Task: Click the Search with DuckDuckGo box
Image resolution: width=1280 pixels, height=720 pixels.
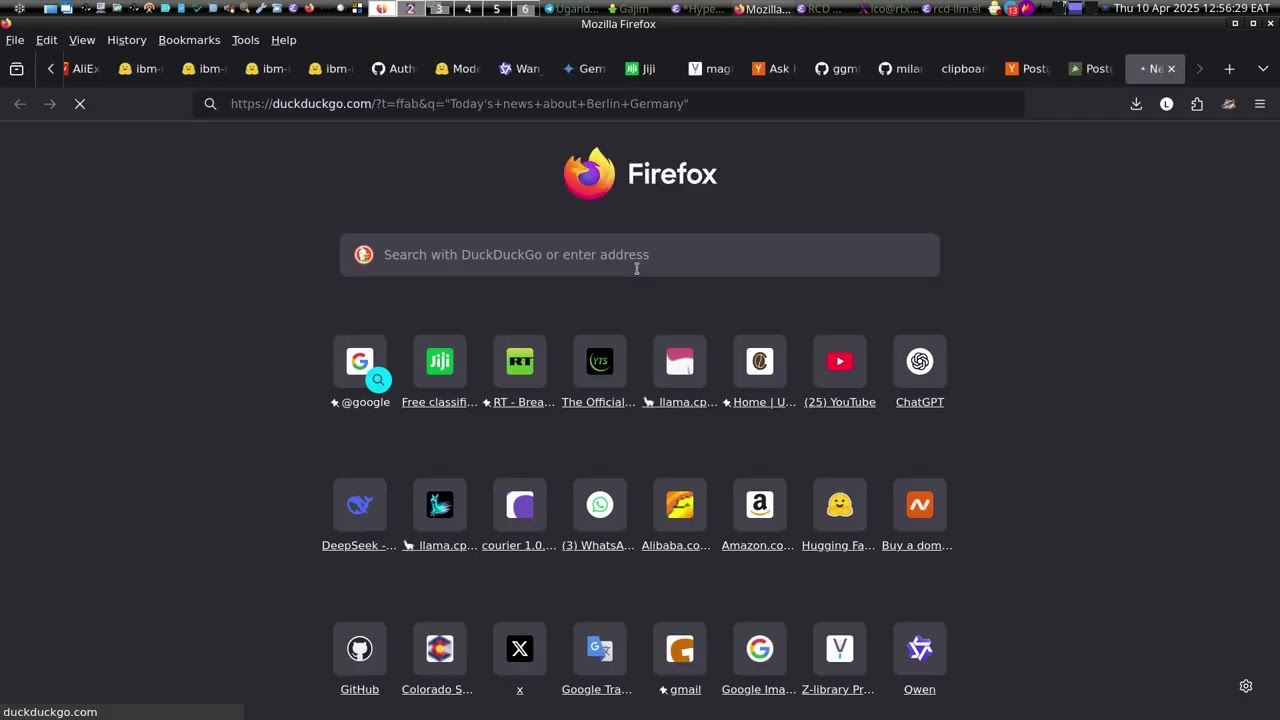Action: (640, 255)
